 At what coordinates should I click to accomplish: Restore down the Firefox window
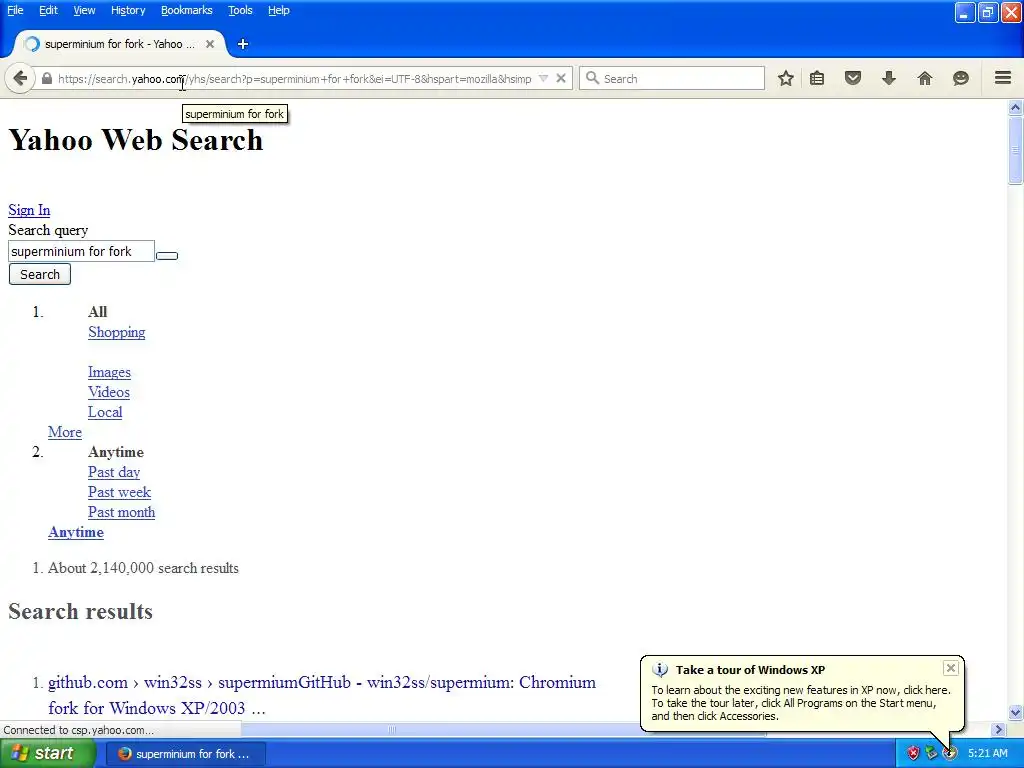tap(987, 12)
